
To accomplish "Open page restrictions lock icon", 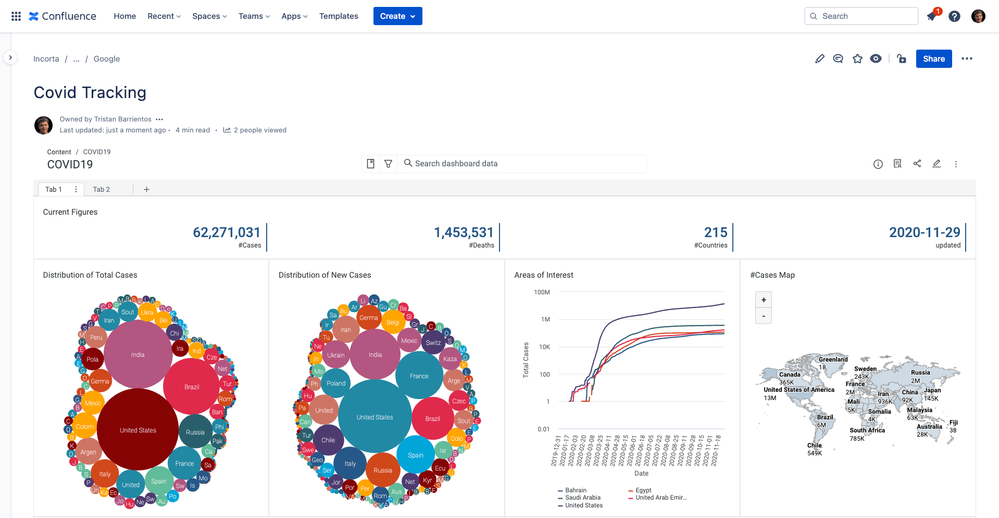I will 901,59.
